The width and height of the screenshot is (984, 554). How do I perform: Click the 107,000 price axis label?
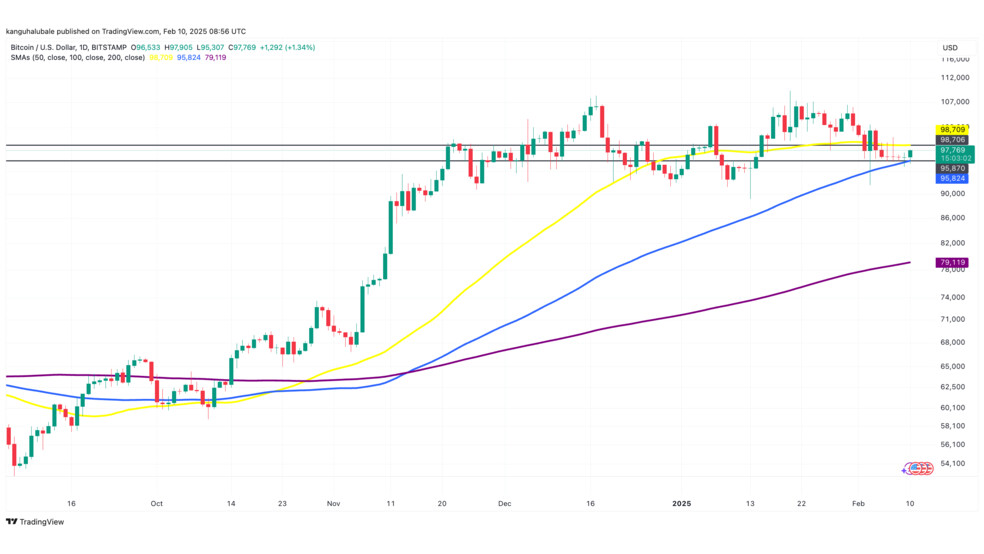coord(955,102)
